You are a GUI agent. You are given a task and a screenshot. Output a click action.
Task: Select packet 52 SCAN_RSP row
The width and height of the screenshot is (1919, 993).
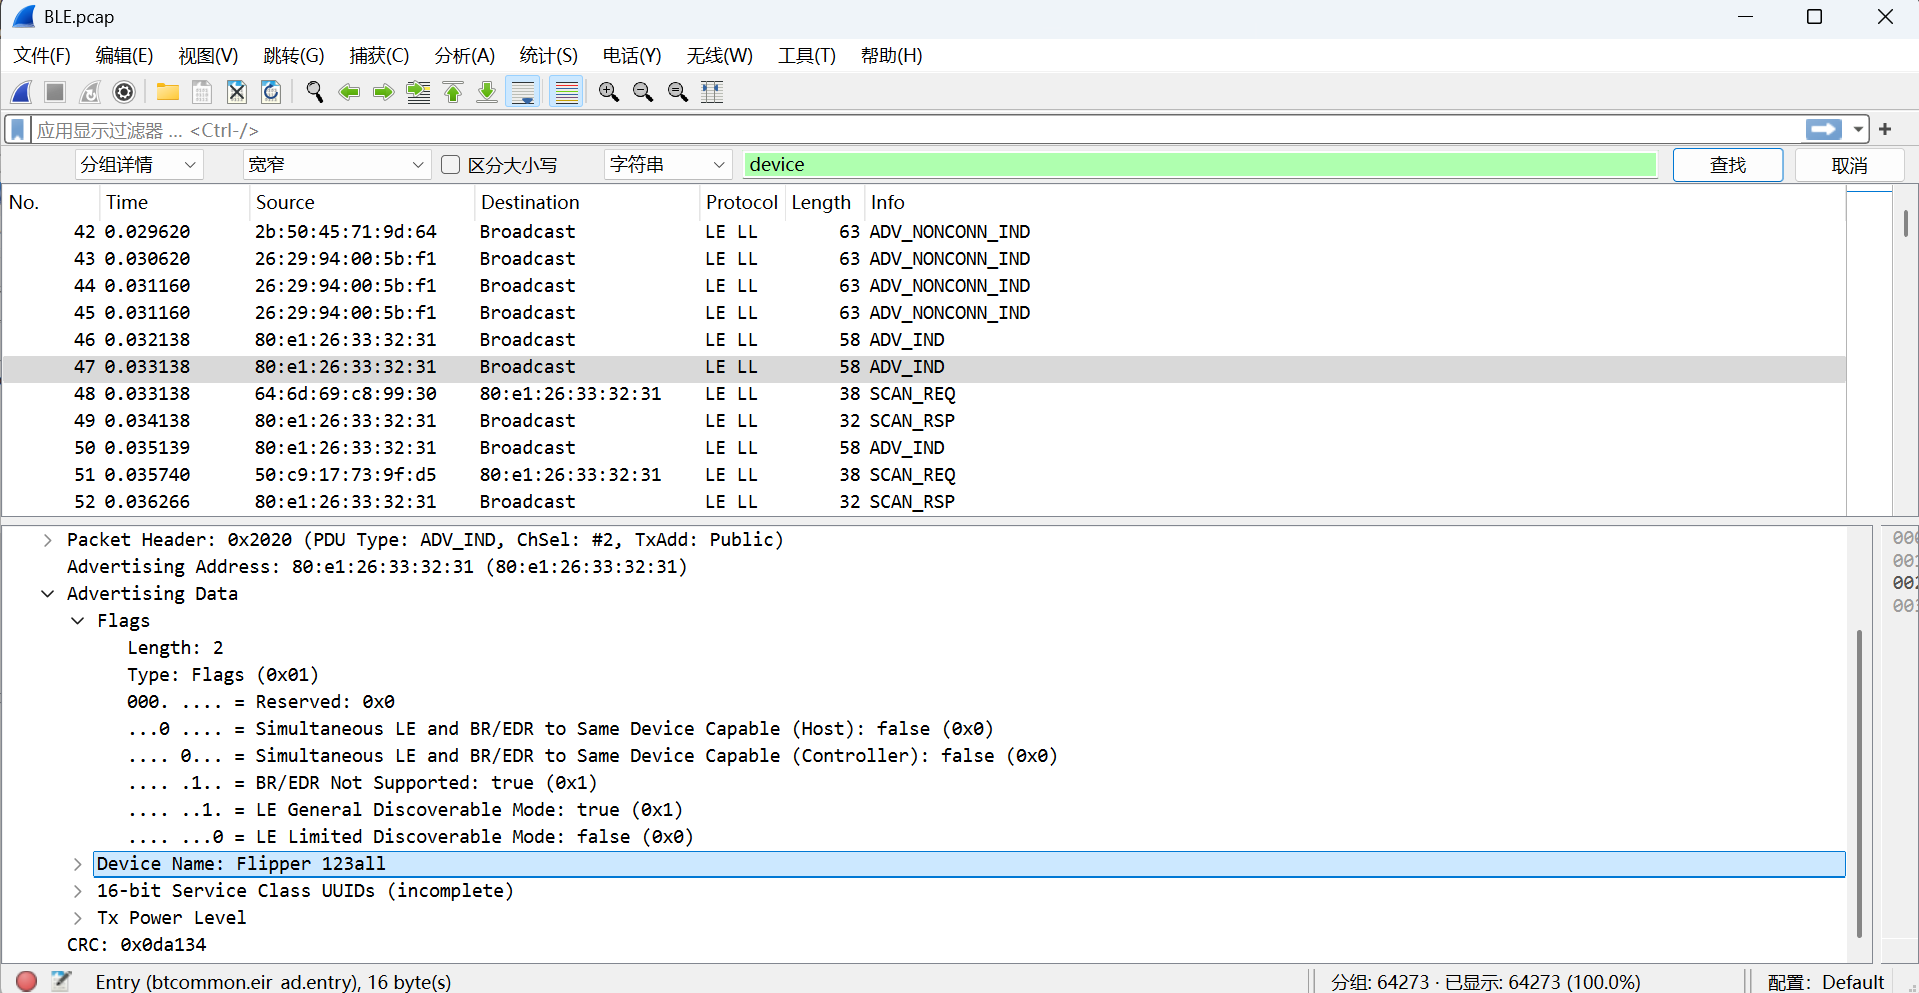(924, 502)
